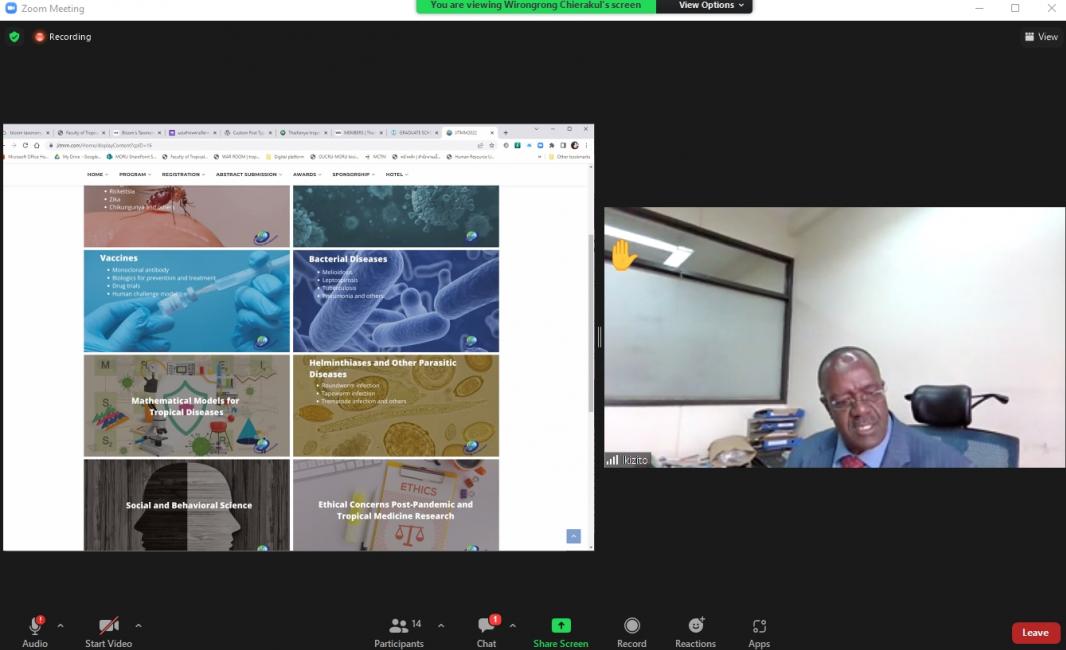Viewport: 1066px width, 650px height.
Task: Switch to the Custom Post Ty browser tab
Action: pyautogui.click(x=248, y=133)
